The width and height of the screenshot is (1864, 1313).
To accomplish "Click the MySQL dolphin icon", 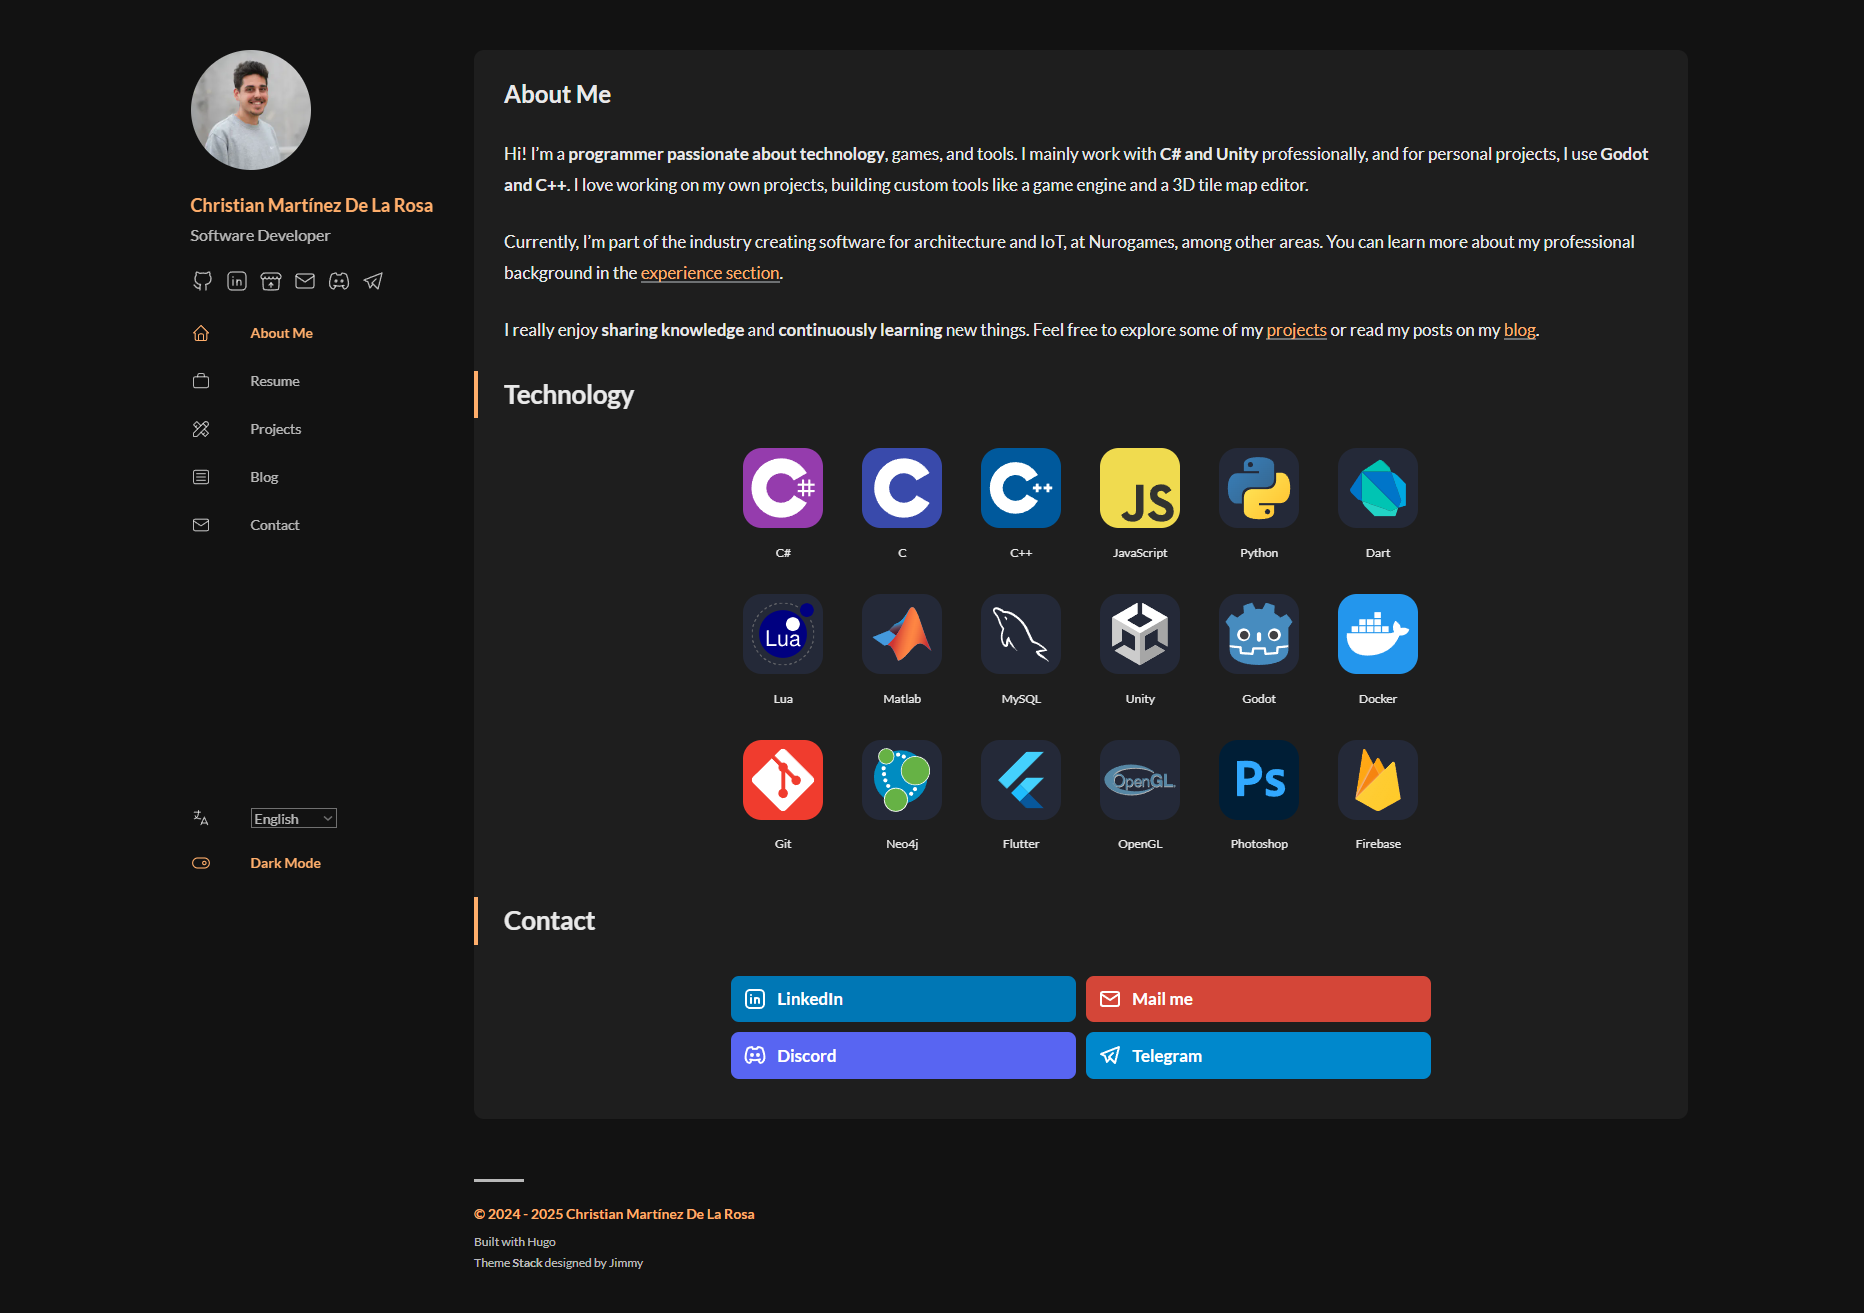I will pos(1021,634).
